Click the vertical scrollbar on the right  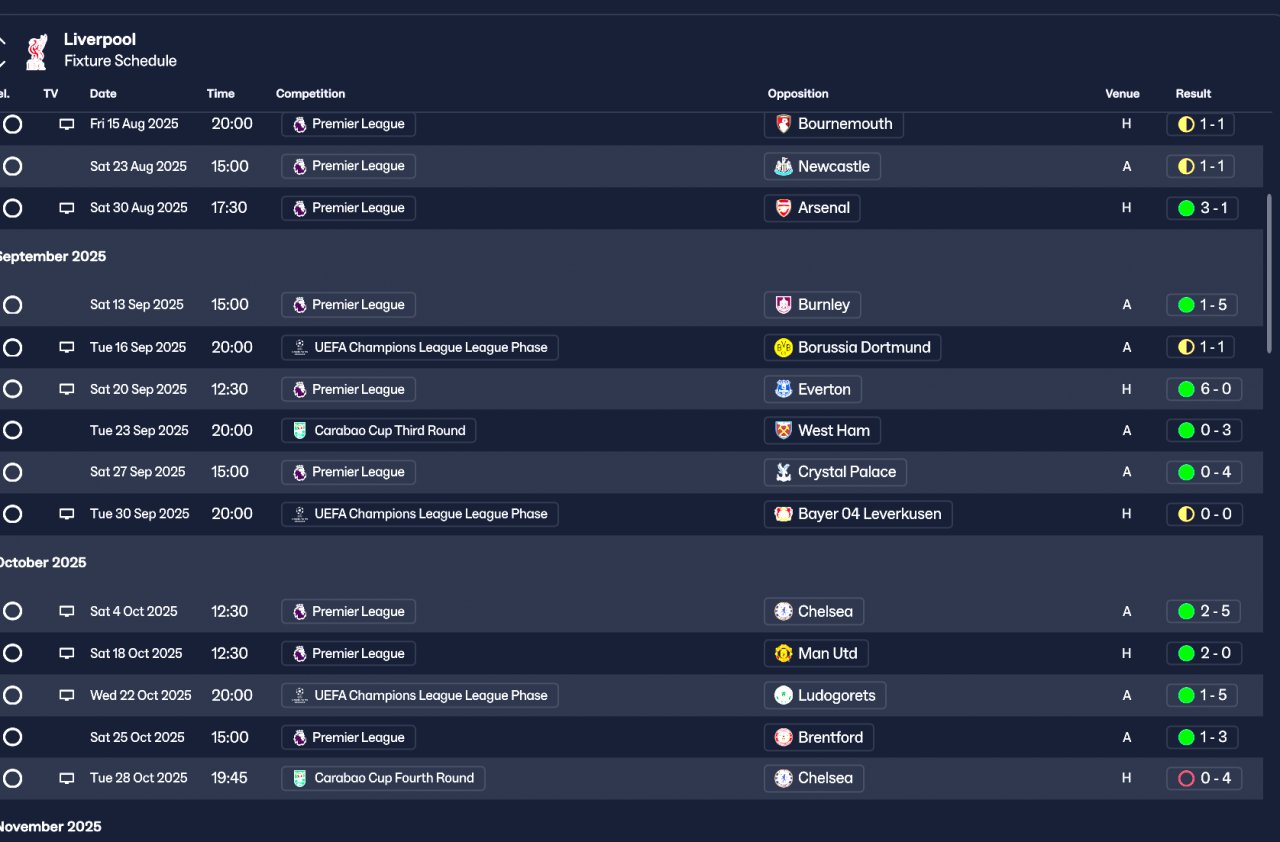click(x=1270, y=272)
